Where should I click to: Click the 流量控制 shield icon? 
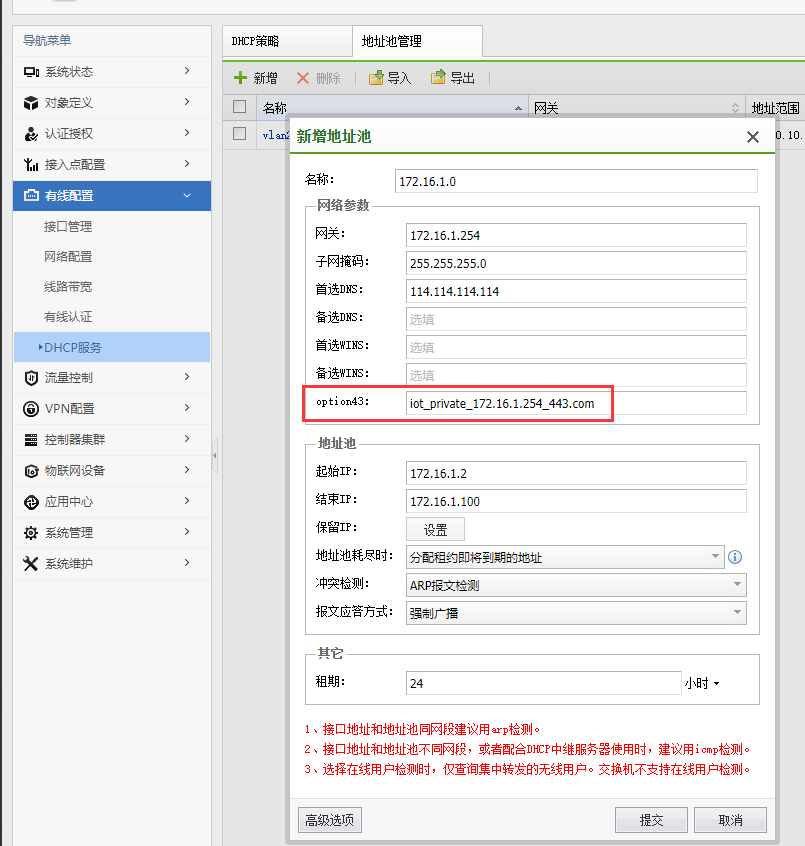(31, 378)
